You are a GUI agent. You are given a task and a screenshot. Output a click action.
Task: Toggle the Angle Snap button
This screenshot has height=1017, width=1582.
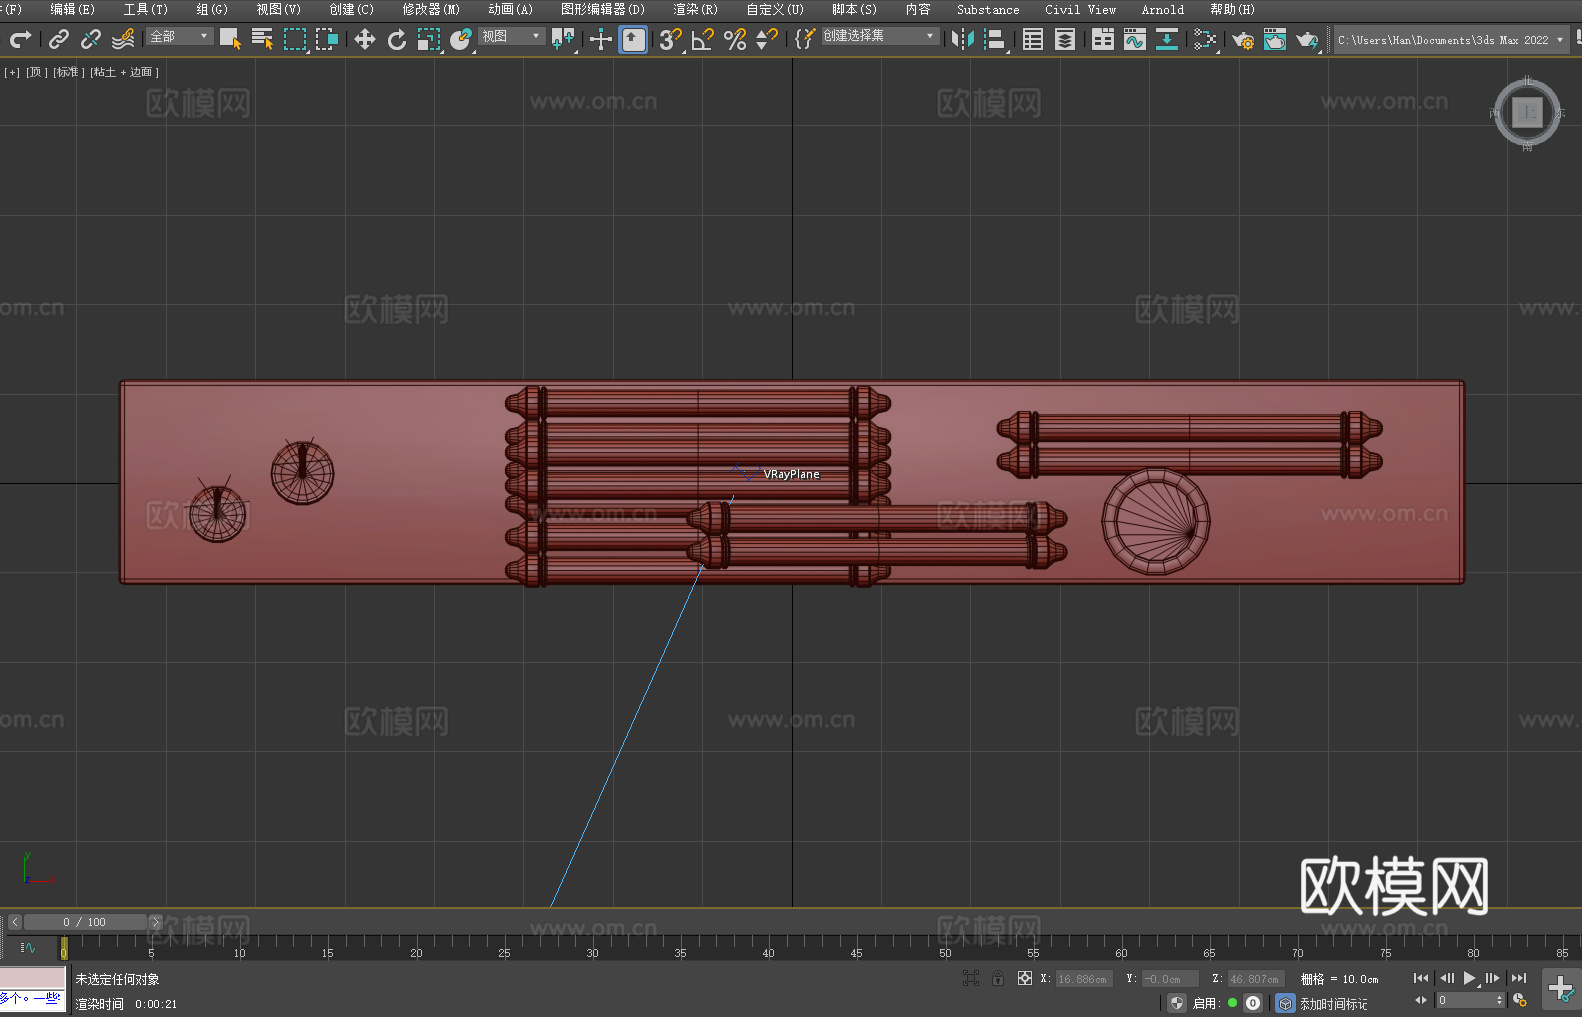point(703,39)
